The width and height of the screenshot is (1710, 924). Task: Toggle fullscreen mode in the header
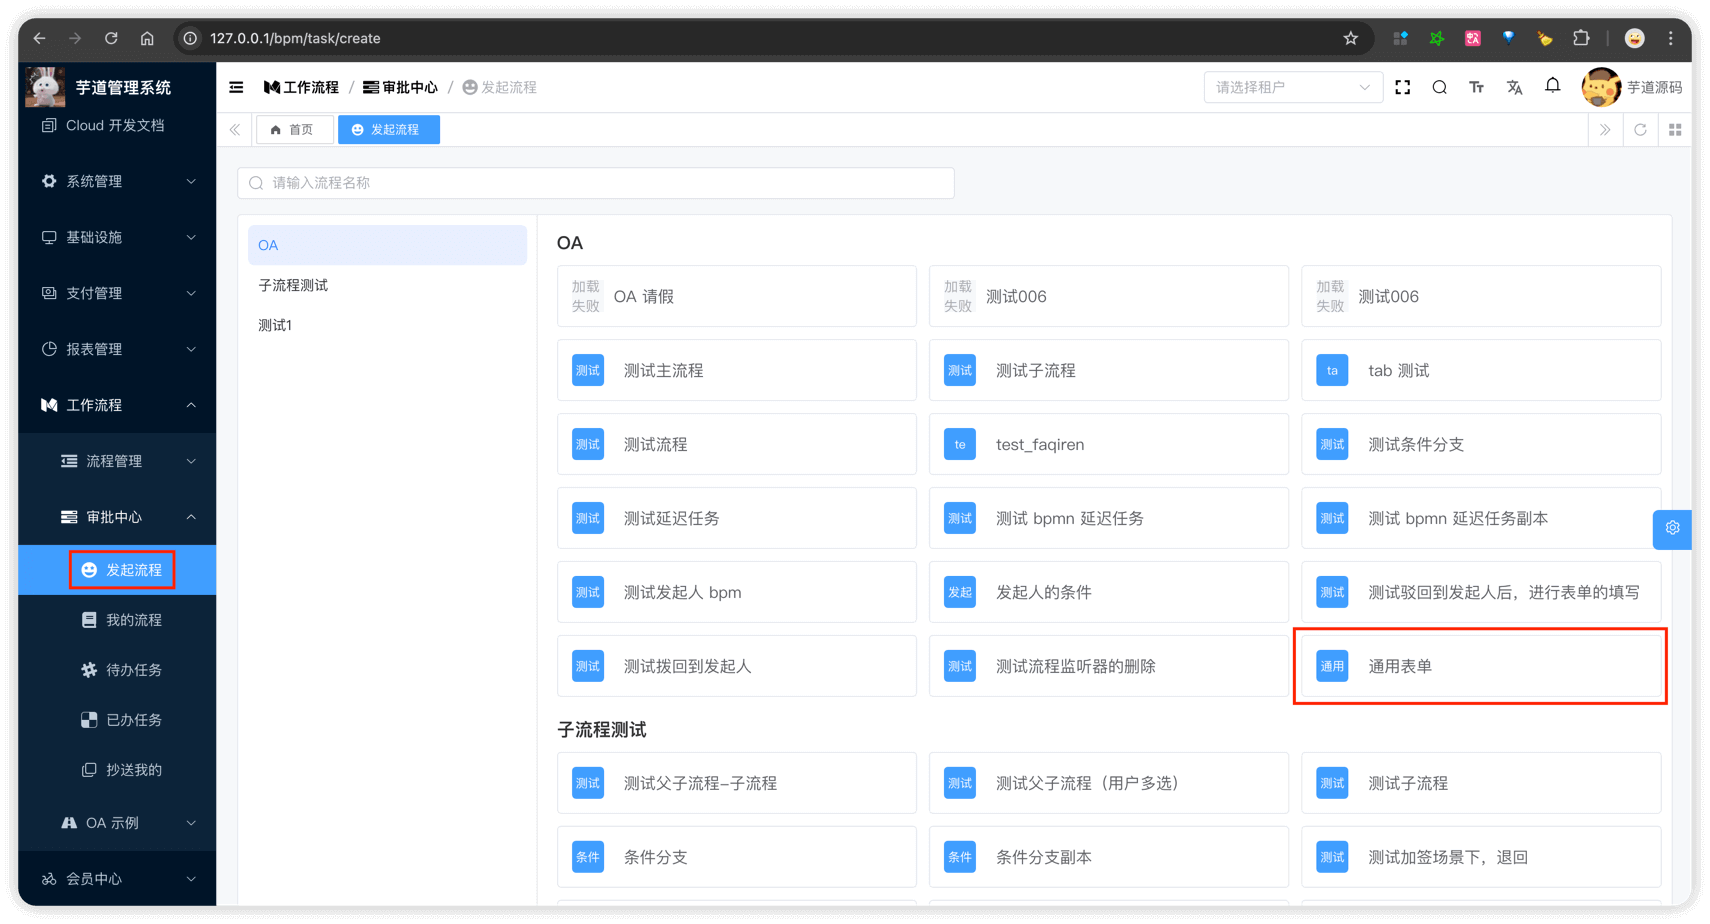[1403, 87]
